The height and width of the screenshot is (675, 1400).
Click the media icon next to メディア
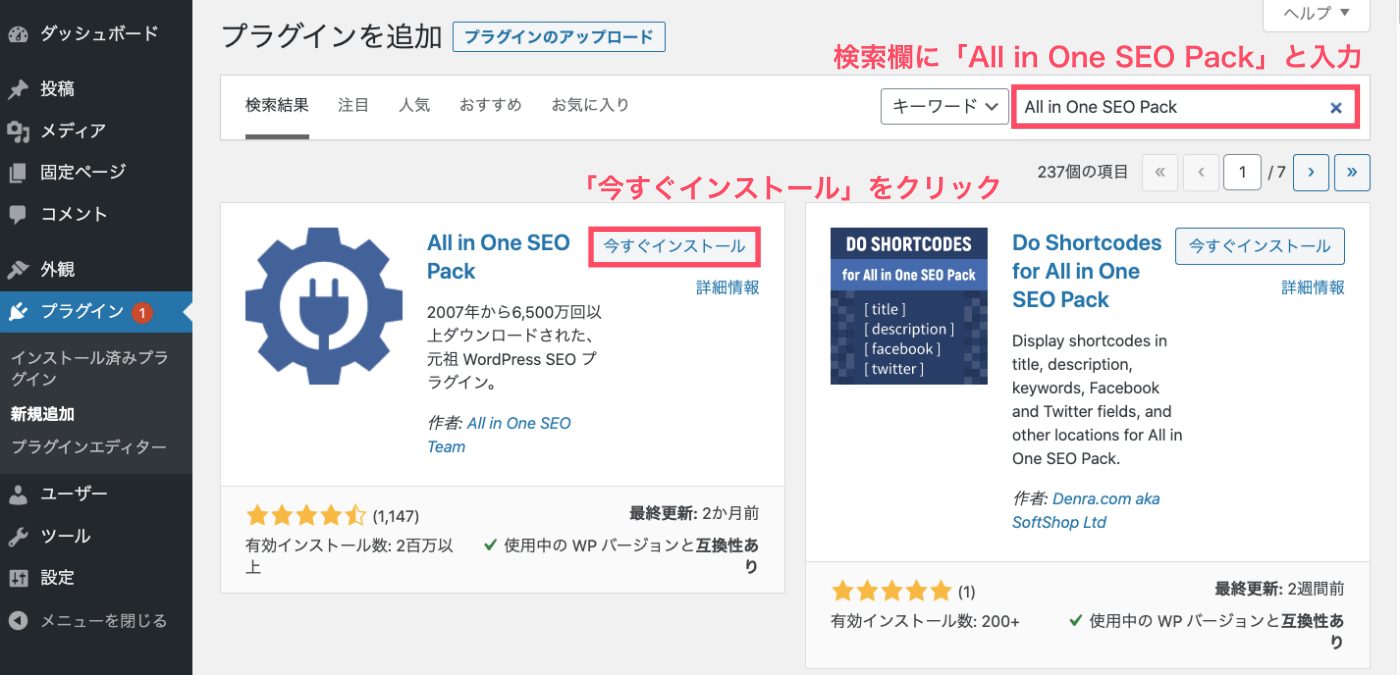pos(18,131)
